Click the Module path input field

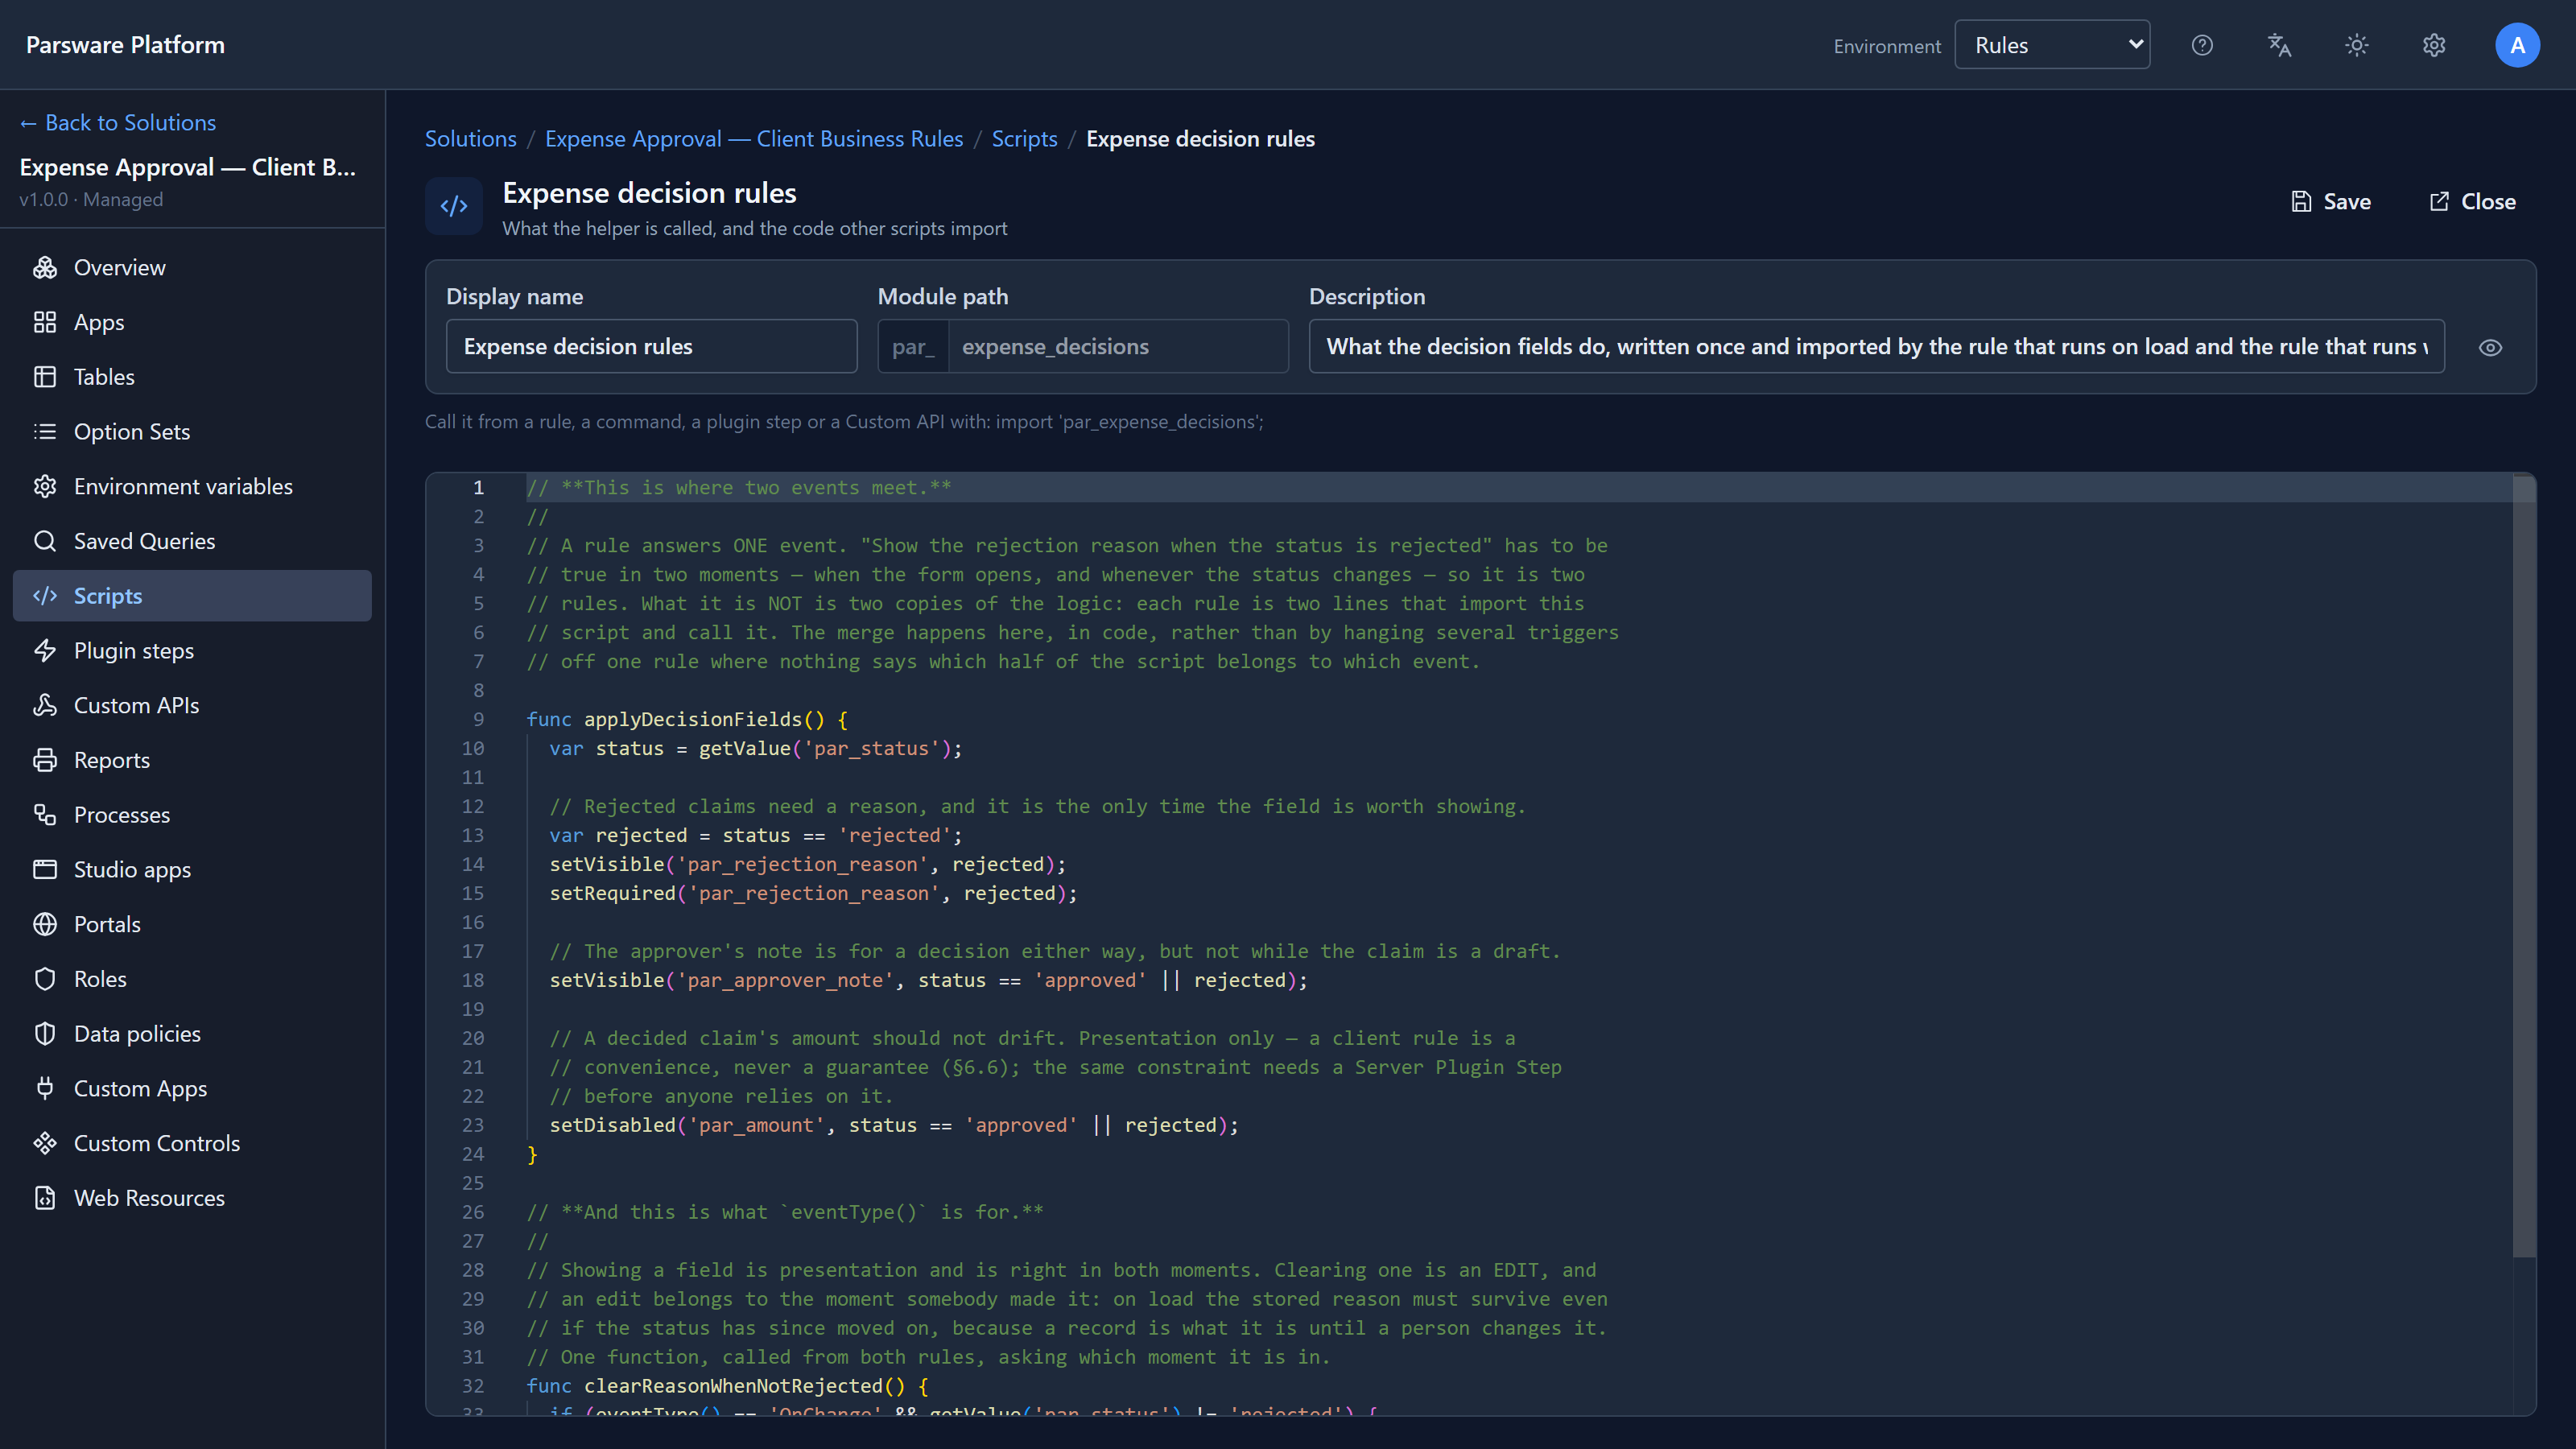click(x=1118, y=346)
